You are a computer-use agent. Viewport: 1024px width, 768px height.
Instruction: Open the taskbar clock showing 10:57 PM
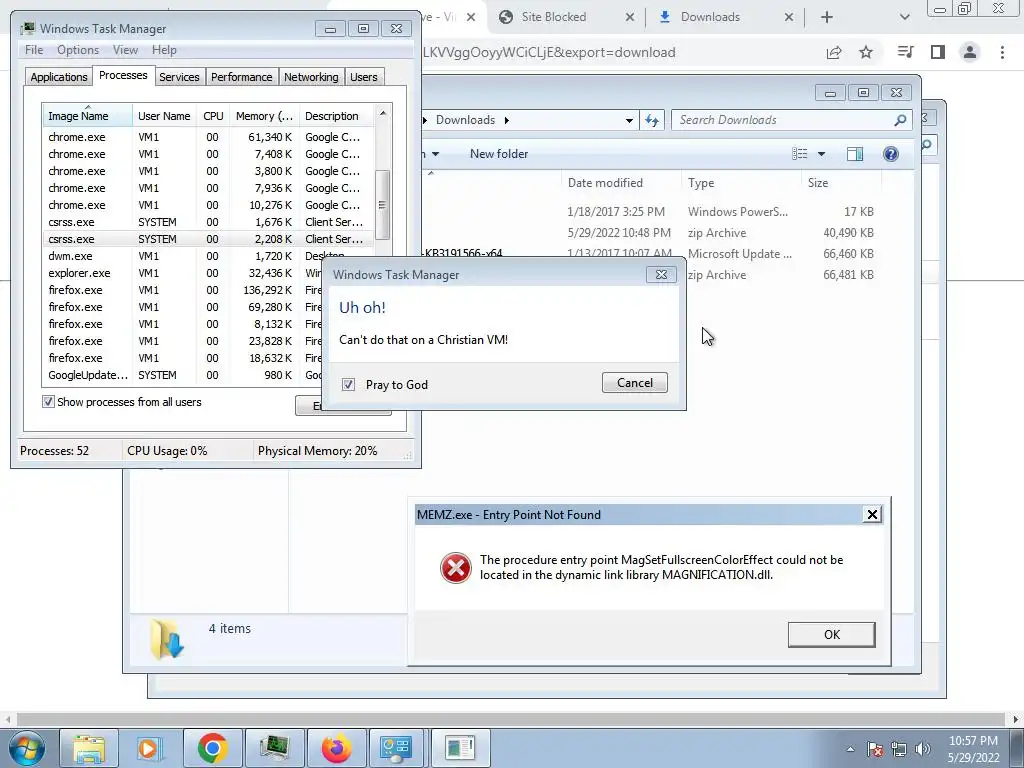pos(973,749)
